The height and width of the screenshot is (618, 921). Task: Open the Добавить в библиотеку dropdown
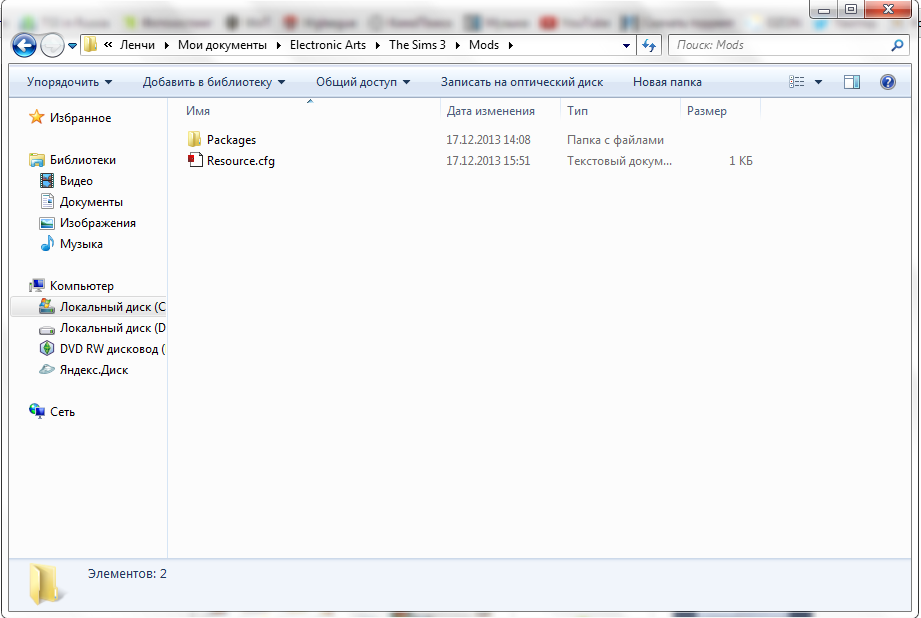tap(213, 82)
